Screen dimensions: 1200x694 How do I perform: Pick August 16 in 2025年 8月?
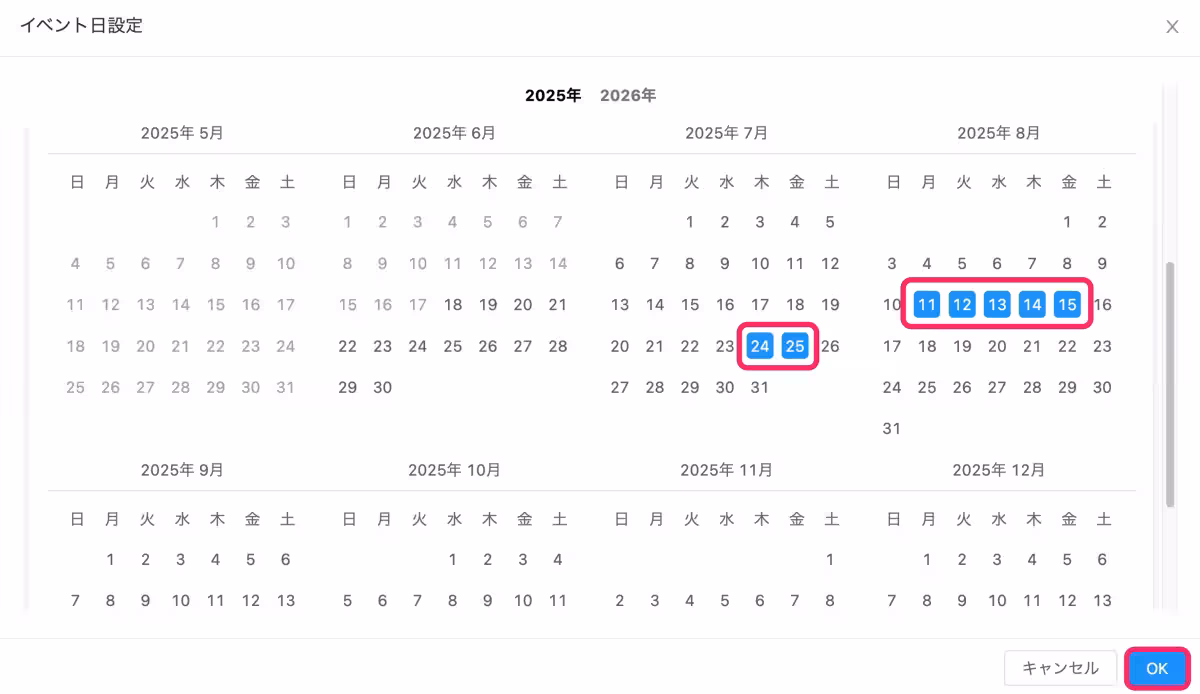[x=1102, y=305]
